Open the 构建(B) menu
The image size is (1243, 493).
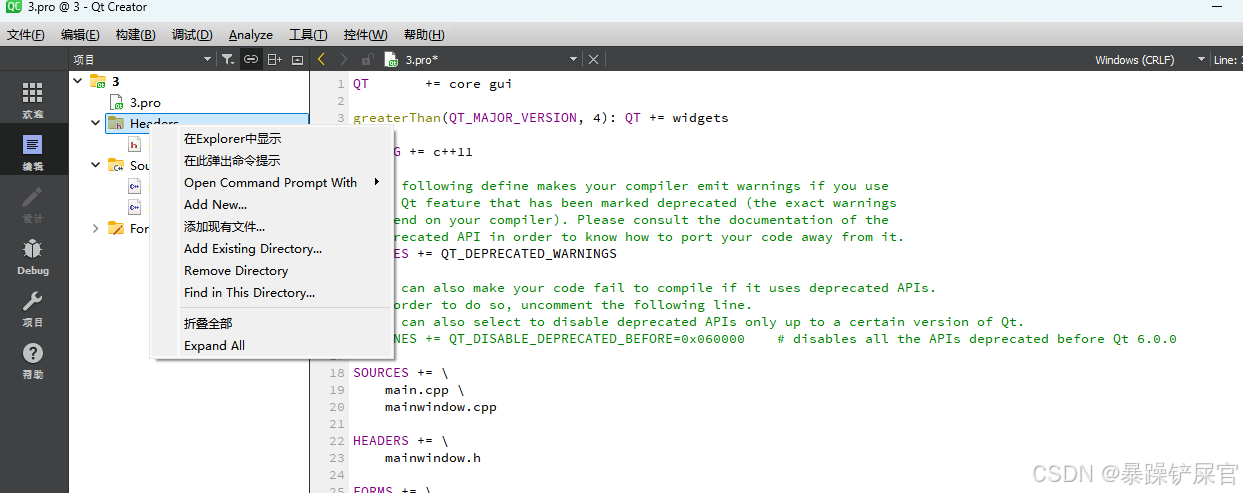point(135,35)
